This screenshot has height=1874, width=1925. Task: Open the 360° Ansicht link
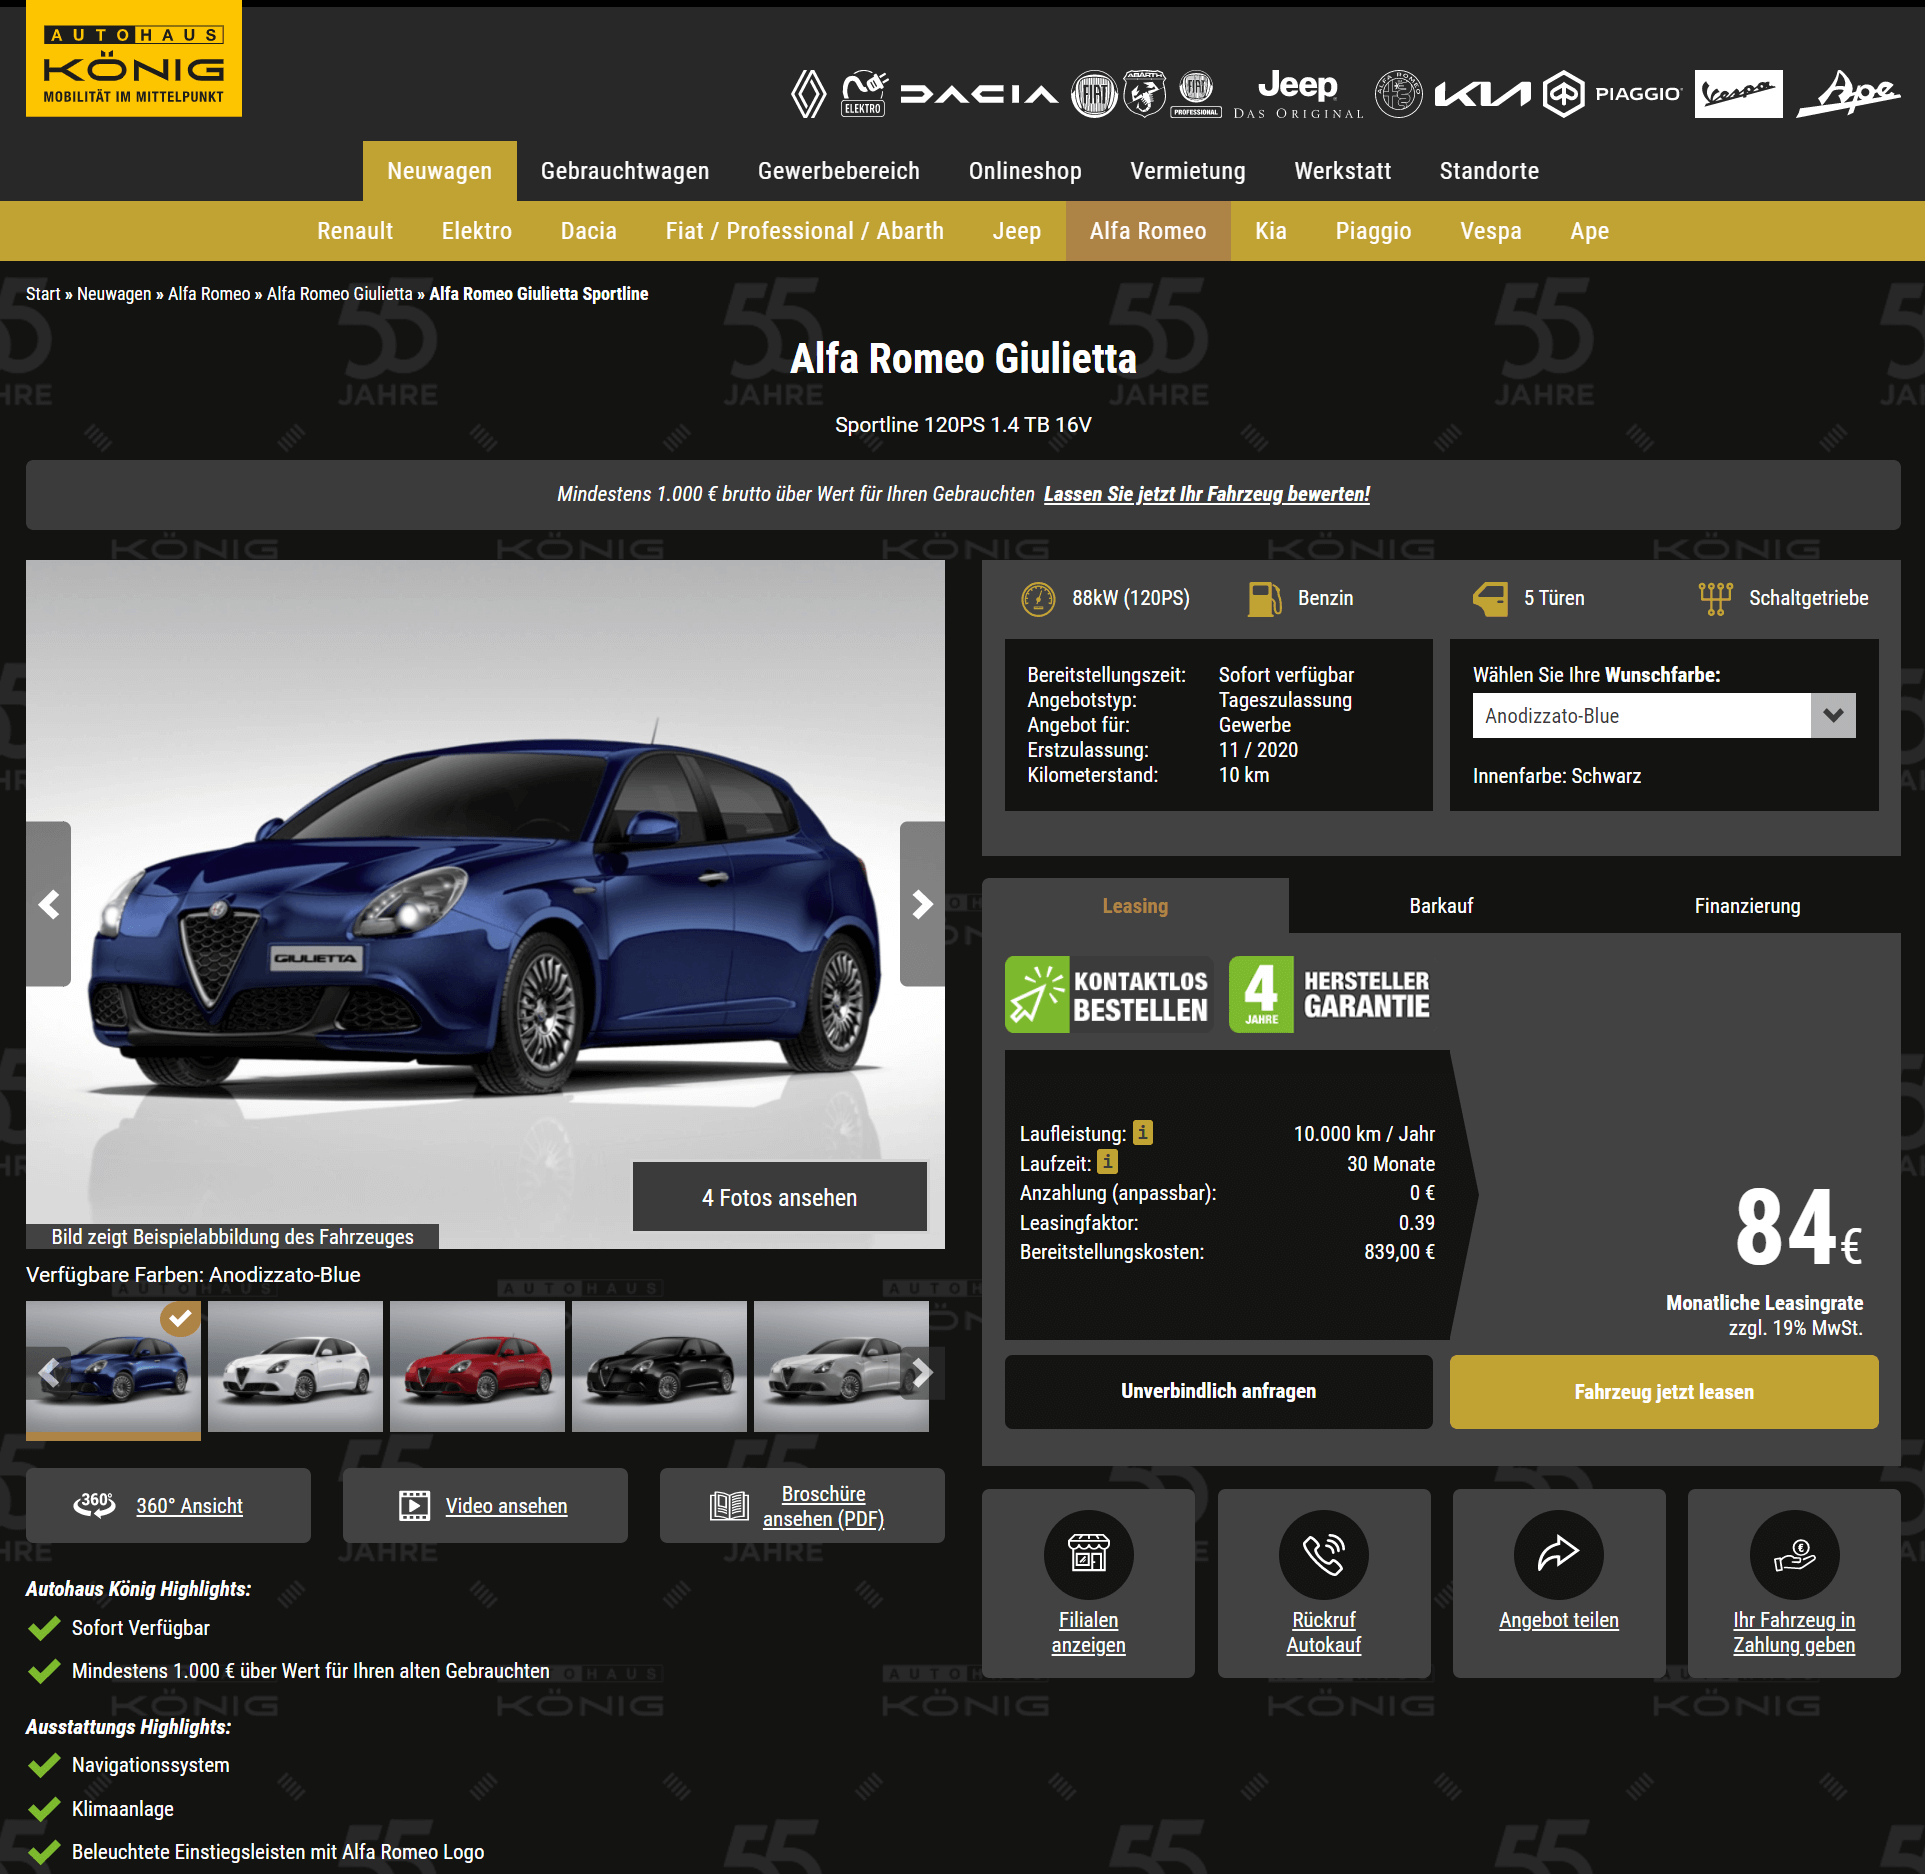coord(189,1506)
